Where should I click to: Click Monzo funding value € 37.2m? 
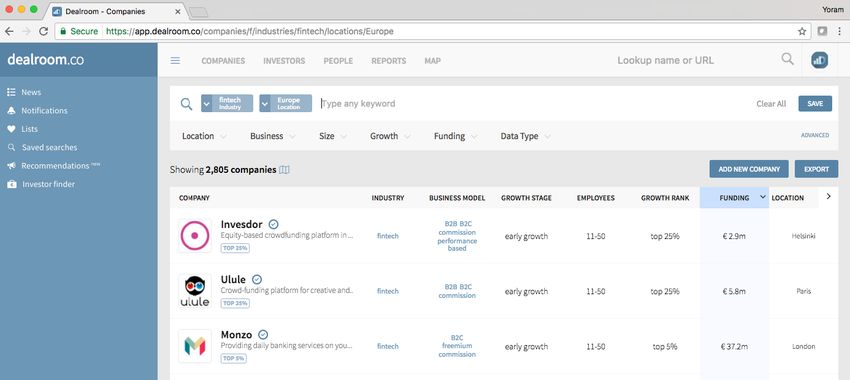point(734,346)
